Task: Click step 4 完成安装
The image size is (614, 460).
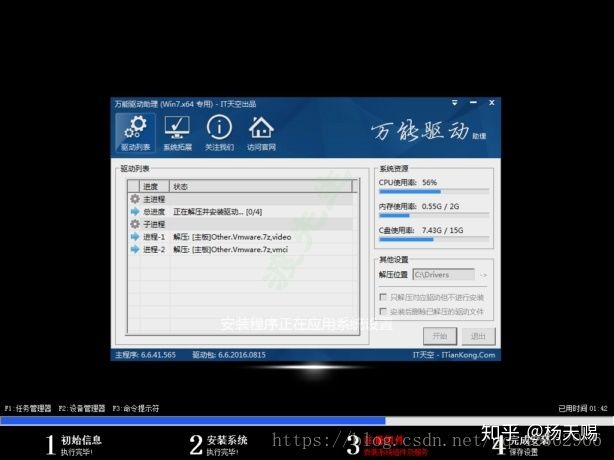Action: coord(521,446)
